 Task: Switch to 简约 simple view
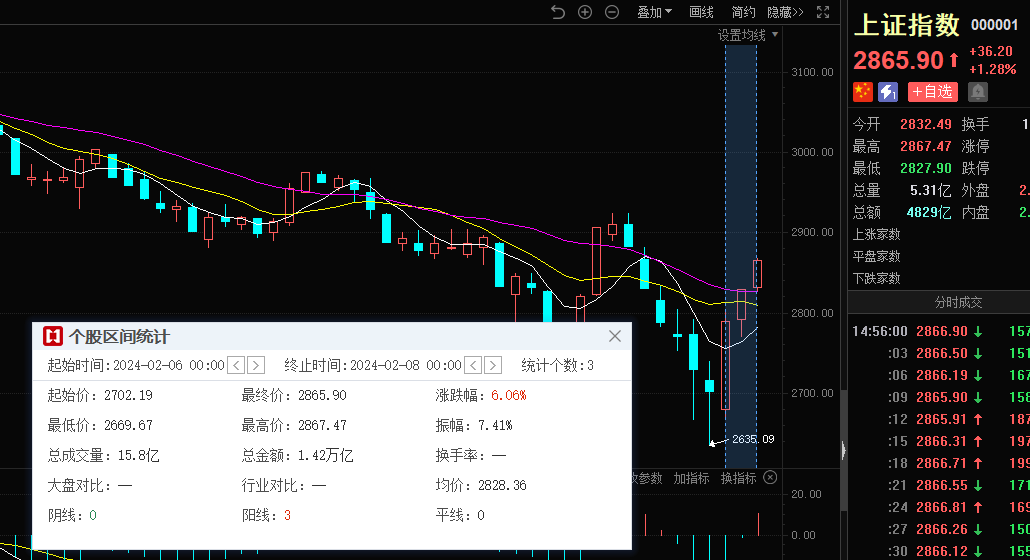click(x=743, y=12)
